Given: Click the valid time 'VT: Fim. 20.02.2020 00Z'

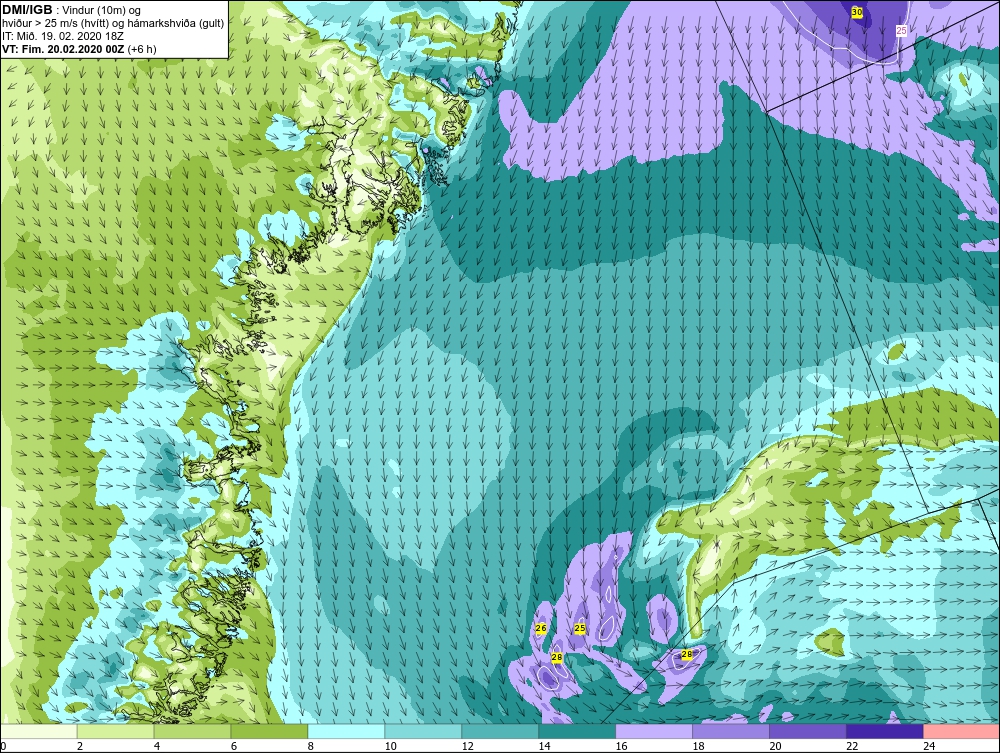Looking at the screenshot, I should [62, 49].
